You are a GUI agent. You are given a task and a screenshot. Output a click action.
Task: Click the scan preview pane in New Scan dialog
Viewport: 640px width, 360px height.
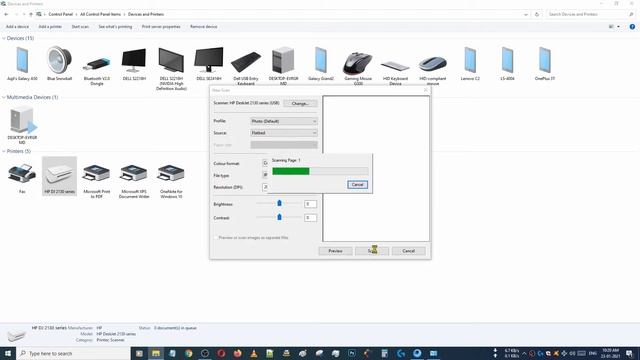376,169
